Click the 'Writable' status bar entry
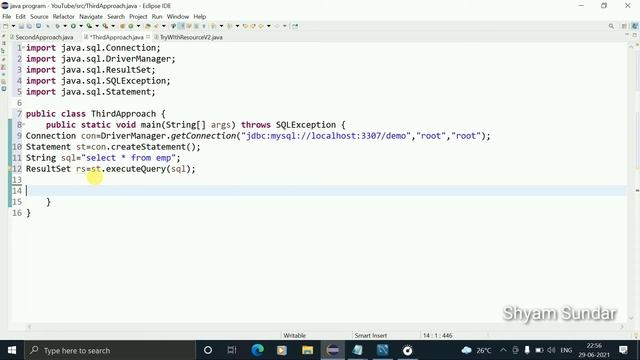The height and width of the screenshot is (360, 640). (x=294, y=336)
